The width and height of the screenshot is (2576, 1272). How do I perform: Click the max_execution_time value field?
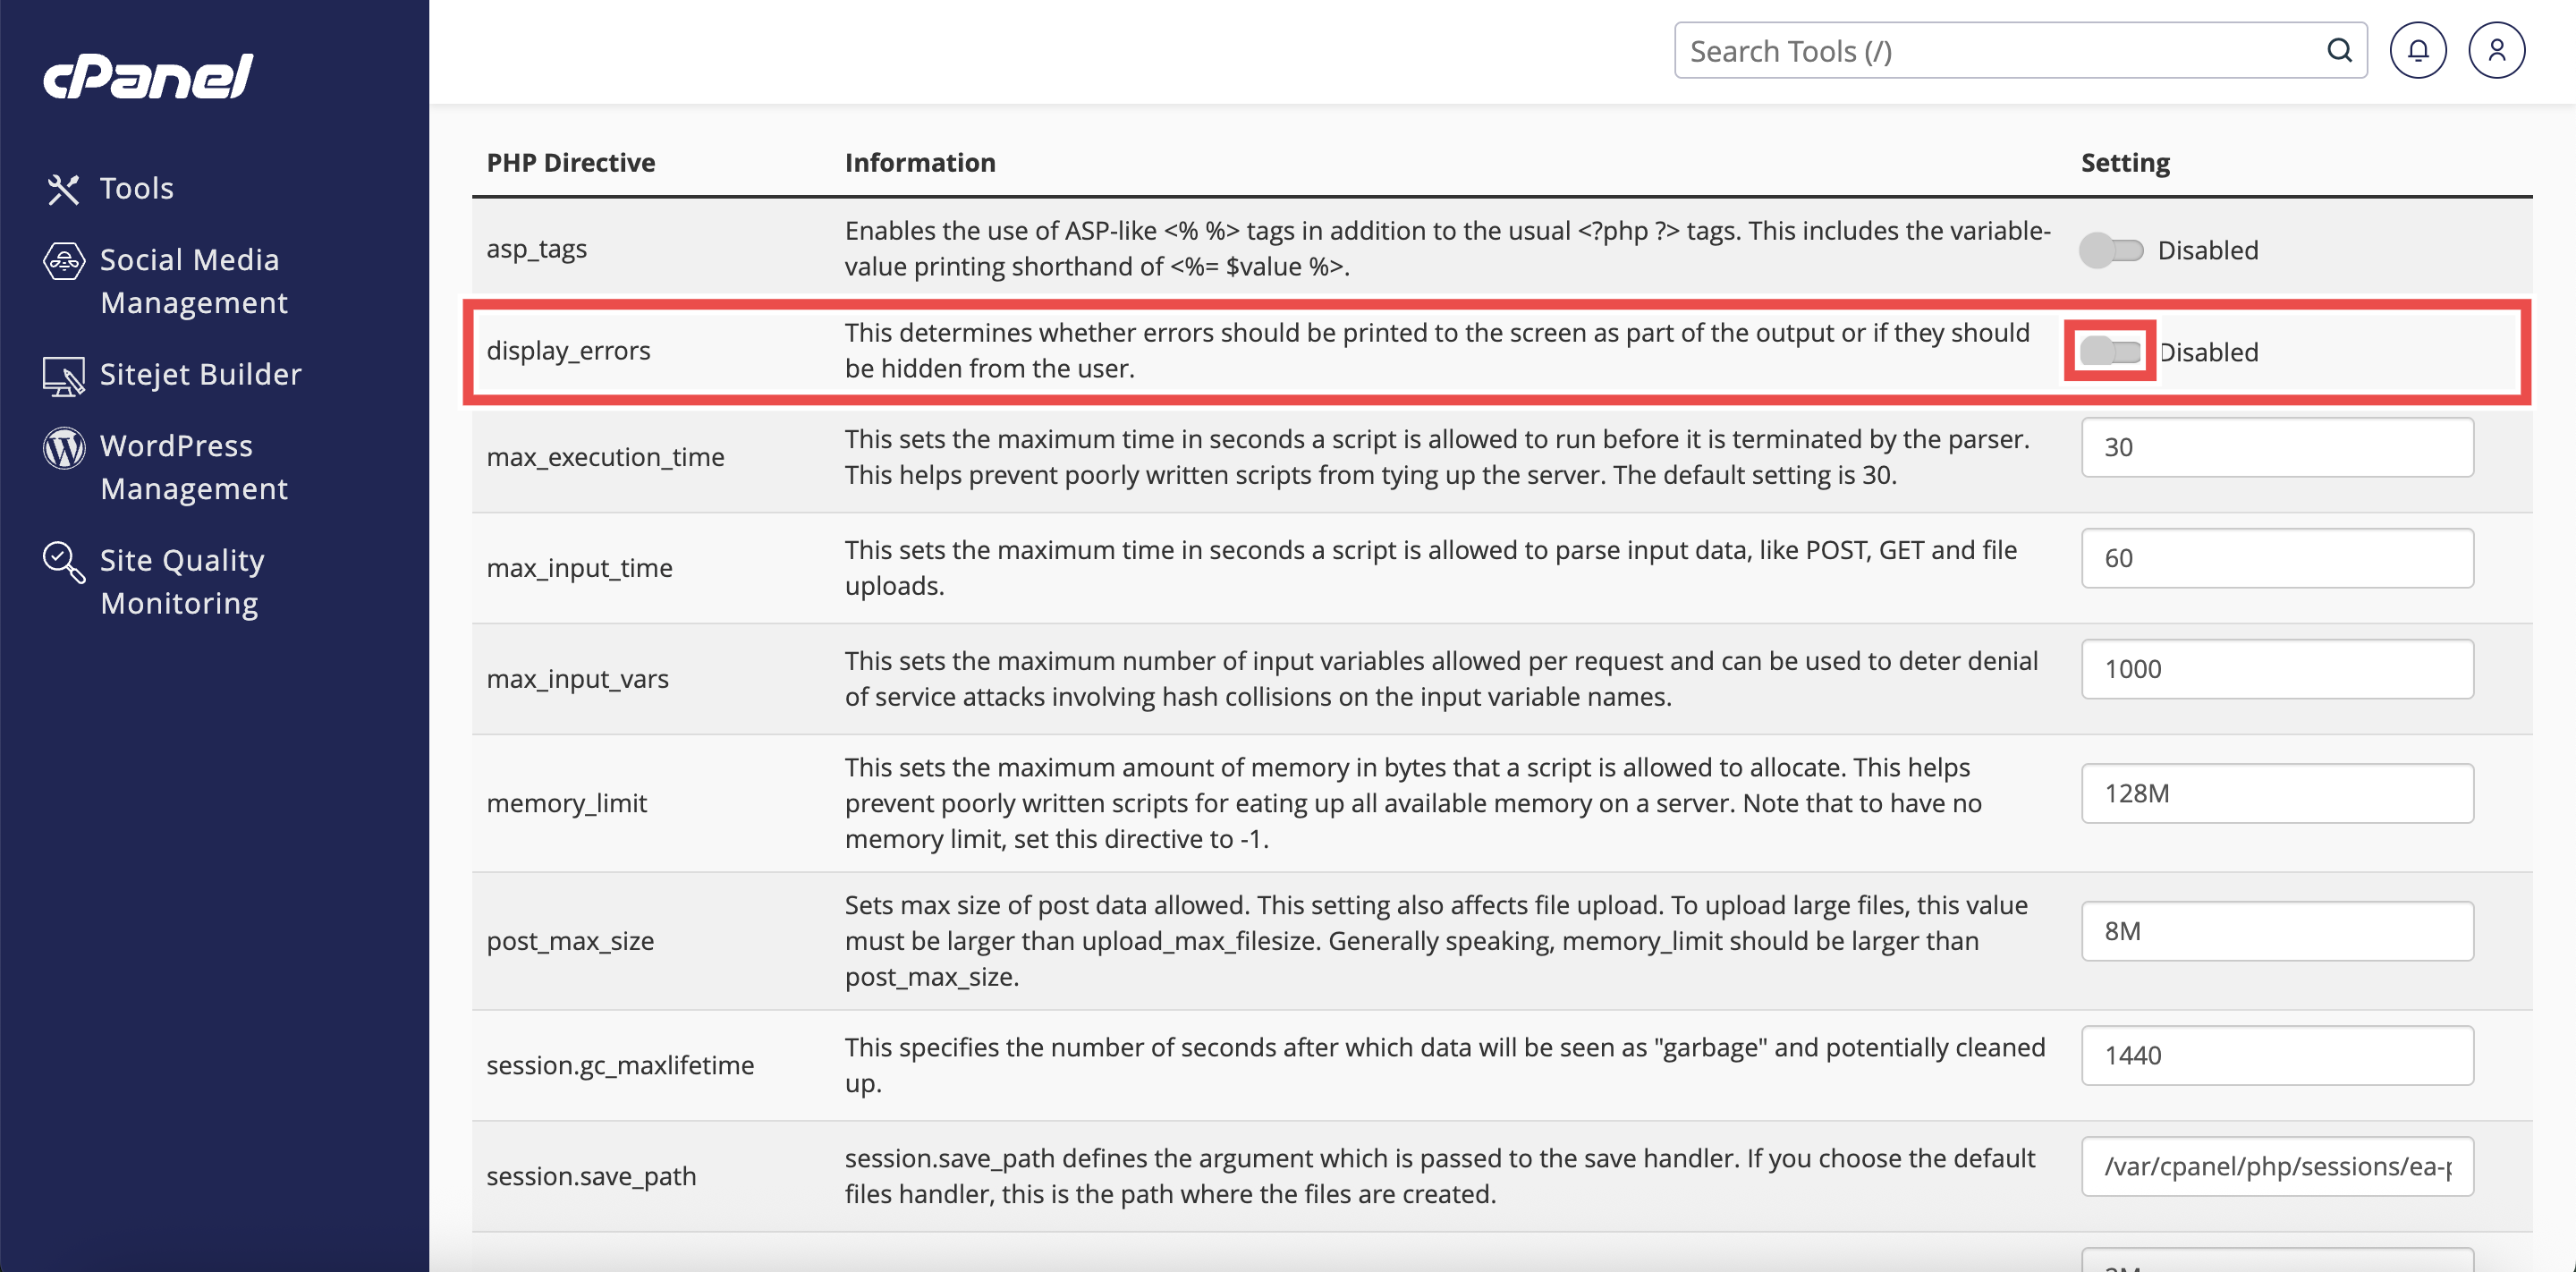point(2277,447)
